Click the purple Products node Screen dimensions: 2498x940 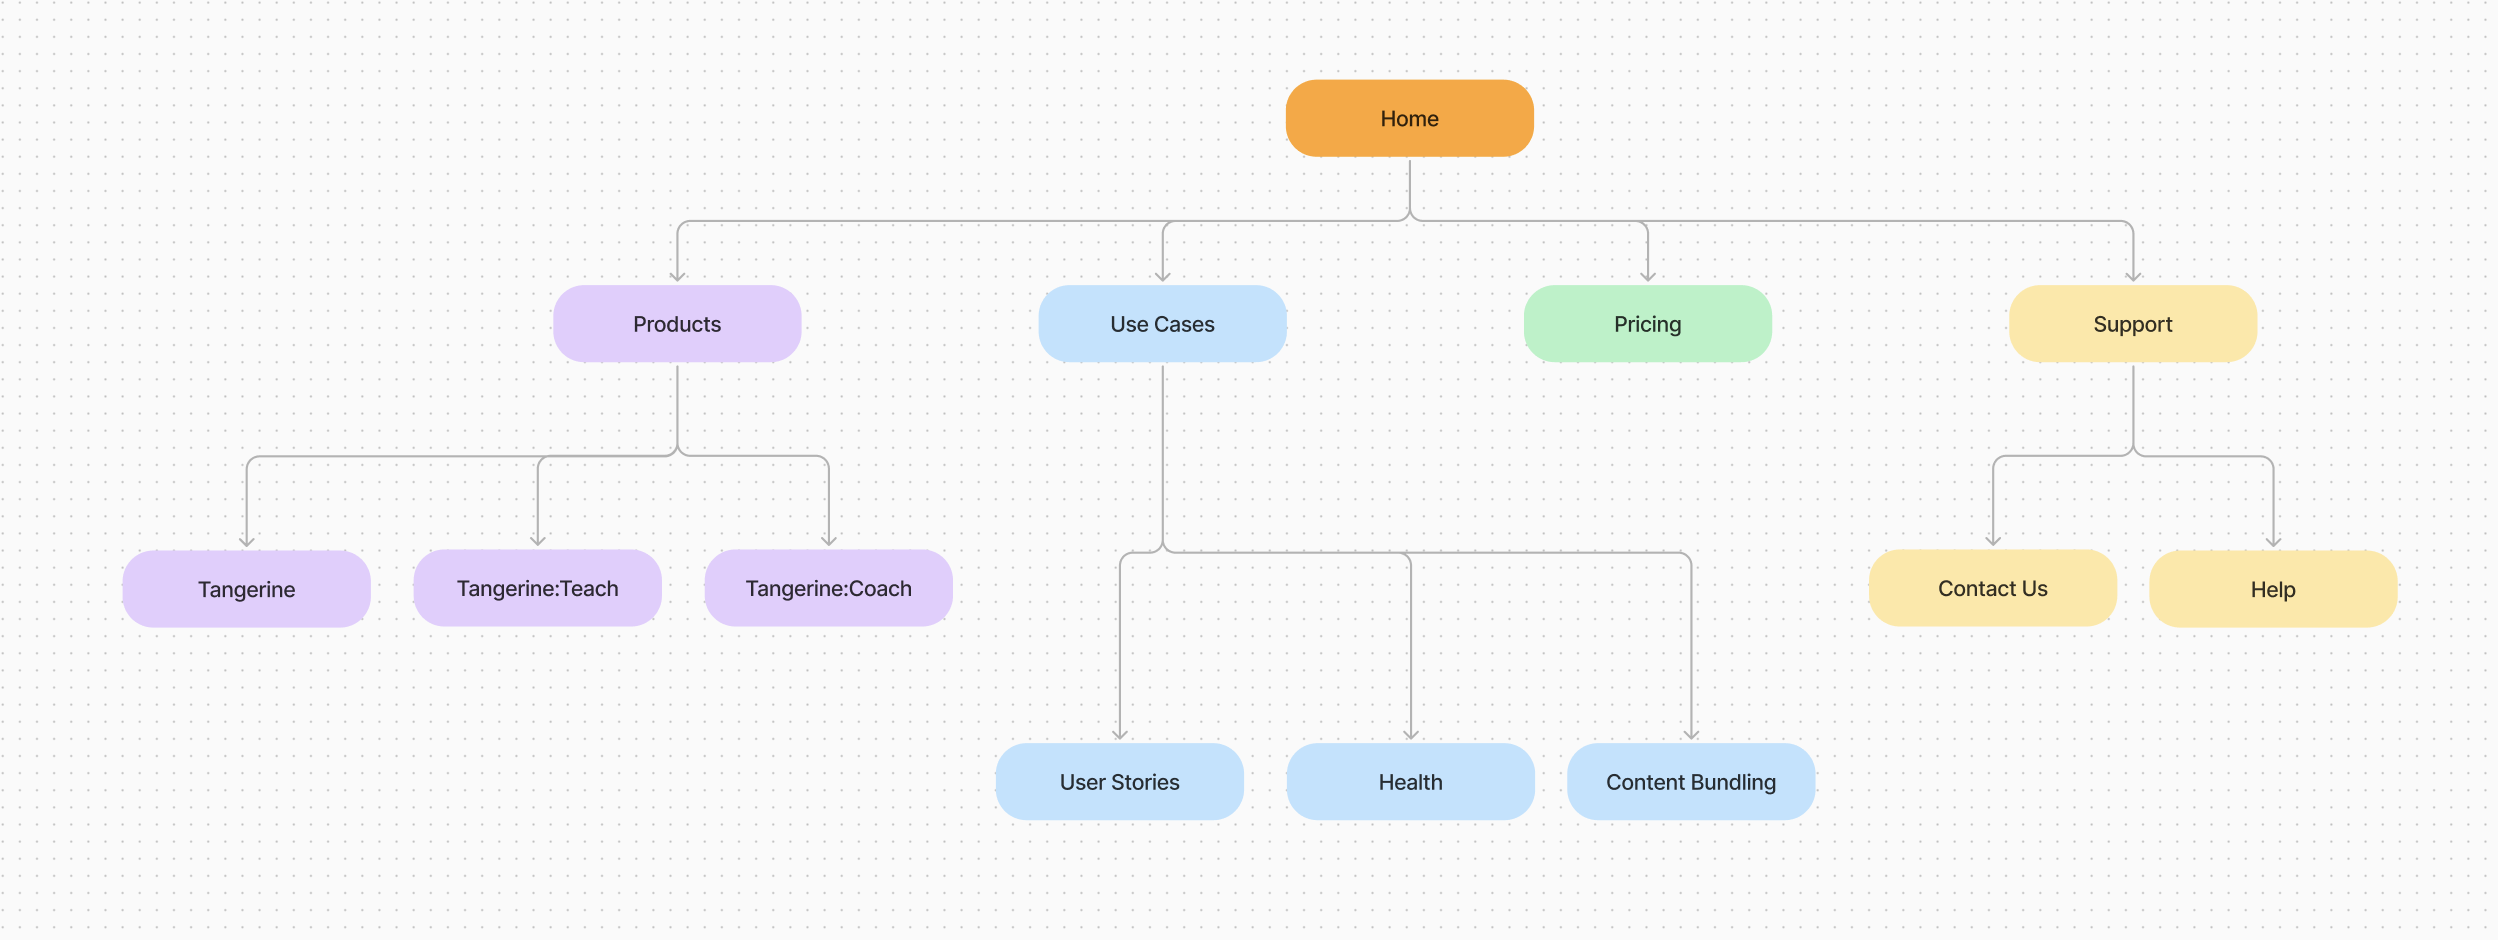[x=677, y=324]
